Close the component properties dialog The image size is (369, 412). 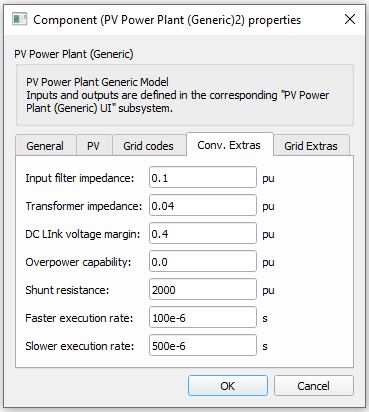point(350,19)
